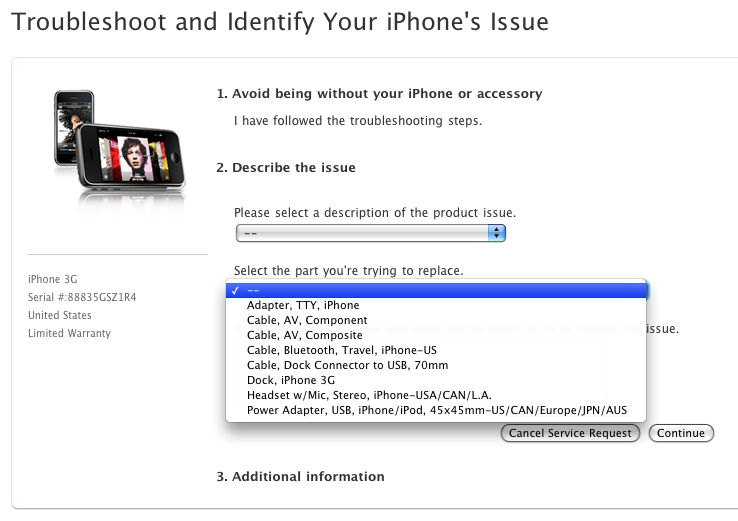Click 'Please select a description of the product issue.'

375,213
